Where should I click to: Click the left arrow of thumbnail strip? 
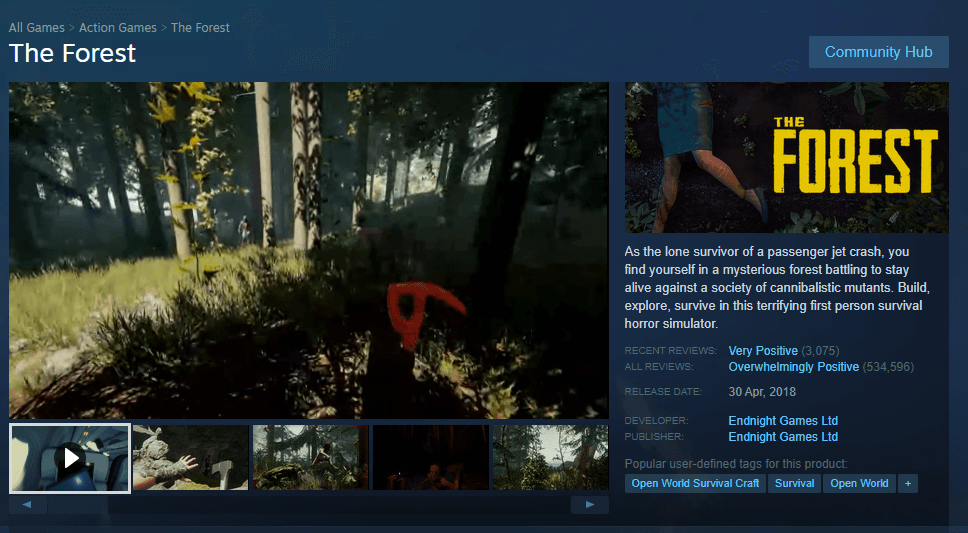pyautogui.click(x=27, y=505)
